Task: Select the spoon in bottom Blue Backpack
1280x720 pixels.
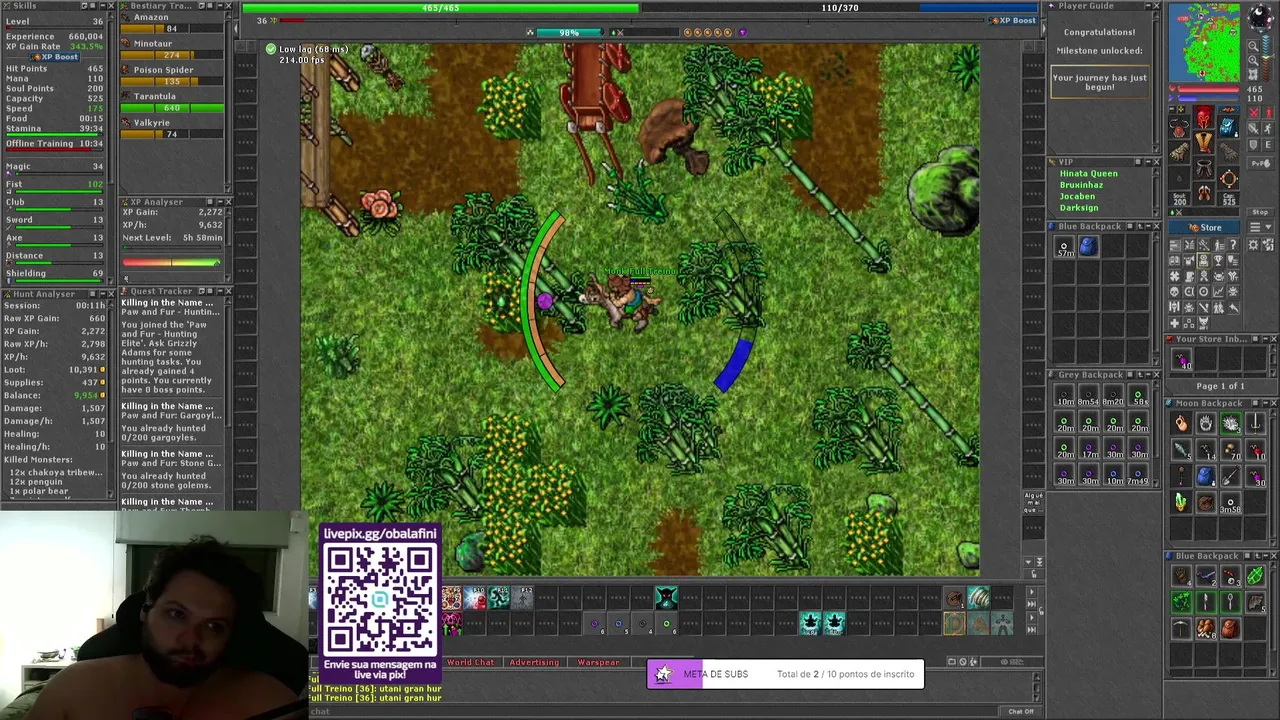Action: [x=1231, y=601]
